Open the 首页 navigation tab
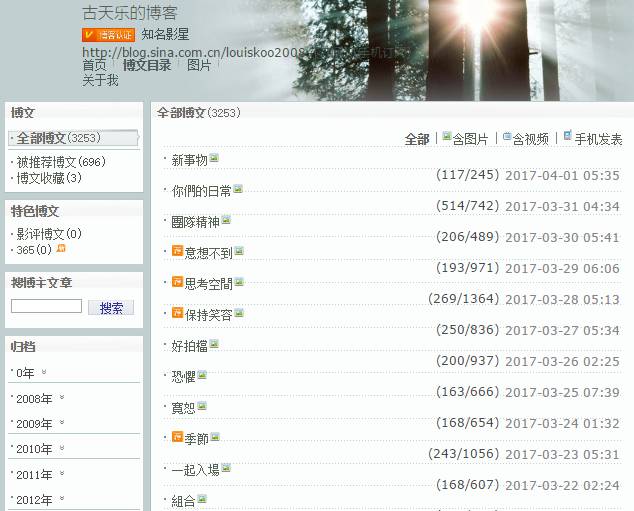The width and height of the screenshot is (634, 511). point(94,65)
